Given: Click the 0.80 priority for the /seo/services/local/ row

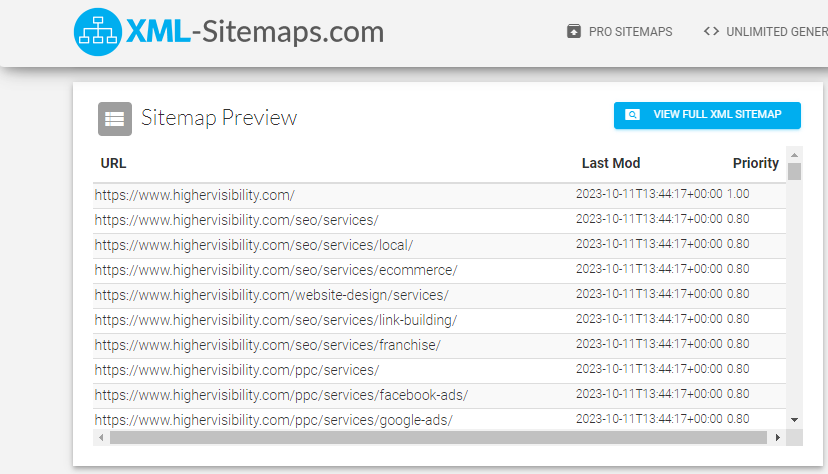Looking at the screenshot, I should tap(738, 244).
